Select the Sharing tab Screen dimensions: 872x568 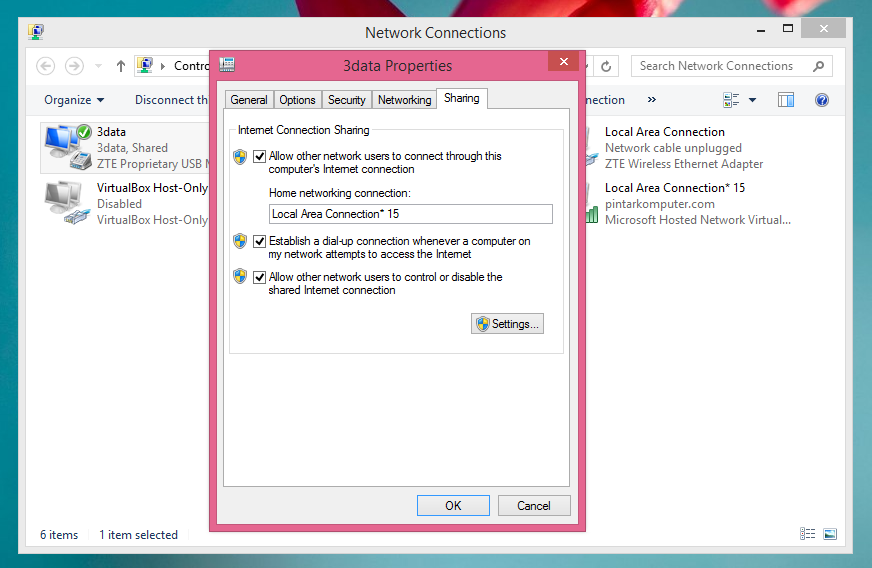(462, 98)
